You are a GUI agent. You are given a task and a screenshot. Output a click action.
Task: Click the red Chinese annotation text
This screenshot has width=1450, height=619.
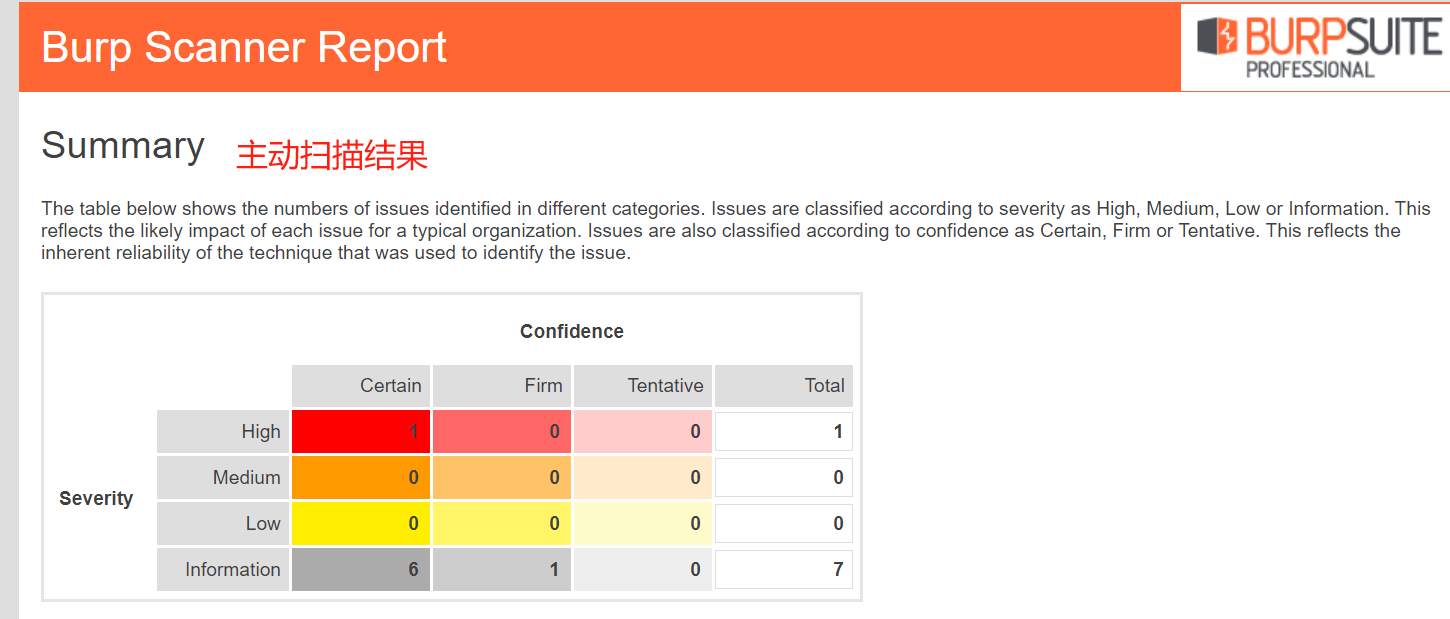click(332, 155)
